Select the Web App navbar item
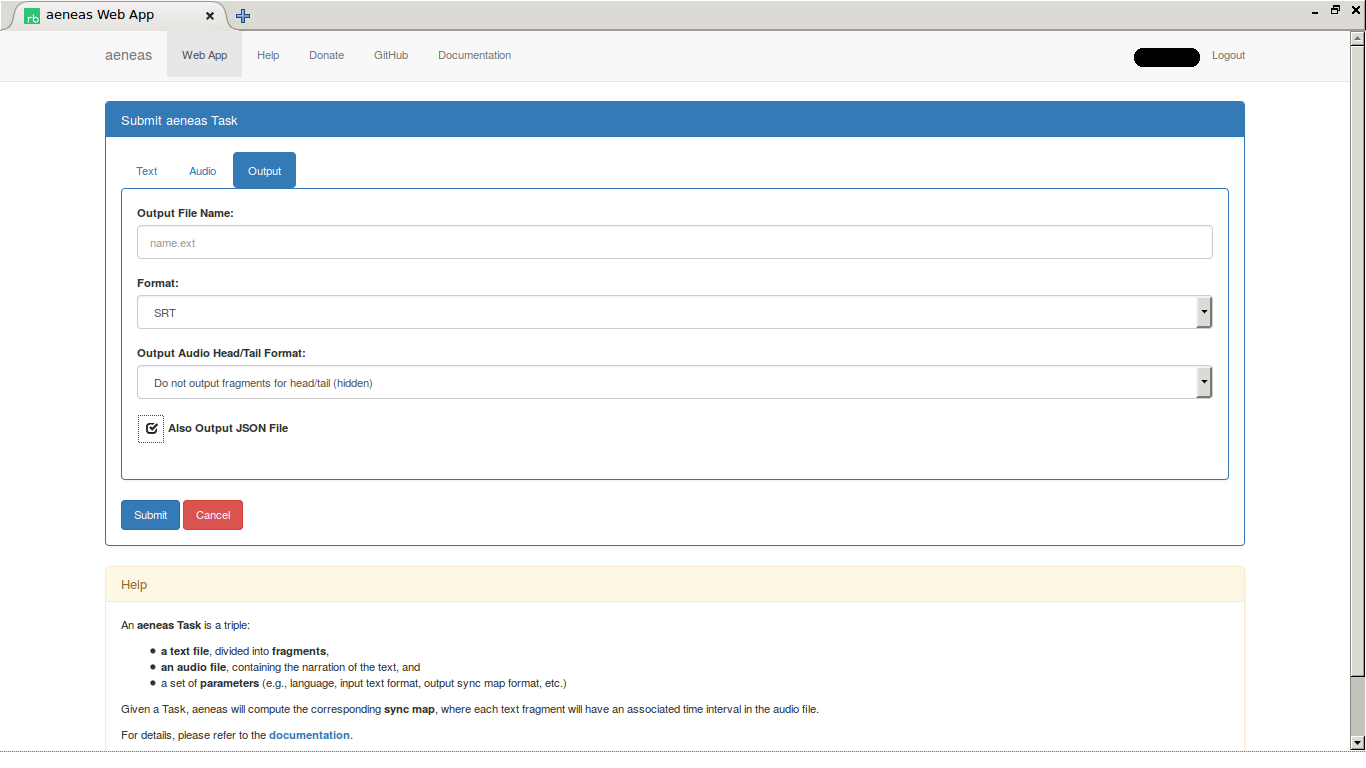Screen dimensions: 1366x768 [x=205, y=55]
